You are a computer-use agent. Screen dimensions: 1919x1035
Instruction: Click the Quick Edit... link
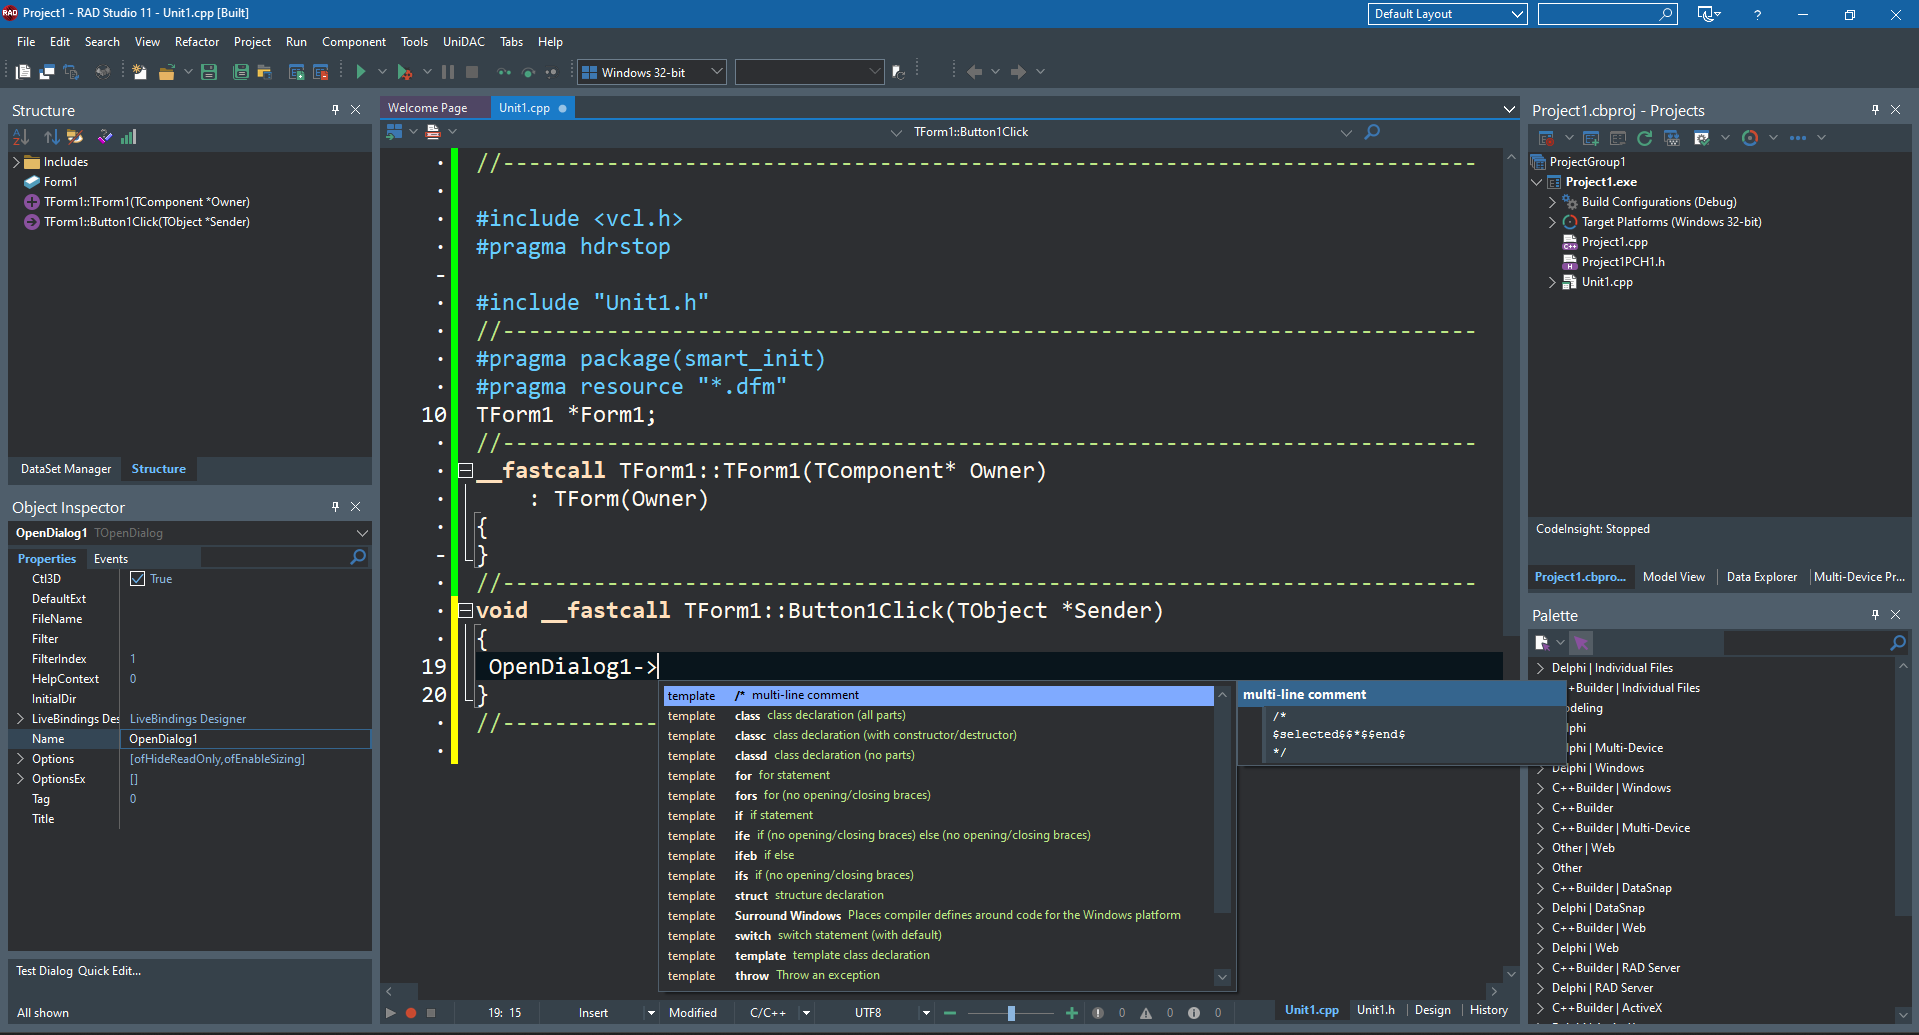110,971
